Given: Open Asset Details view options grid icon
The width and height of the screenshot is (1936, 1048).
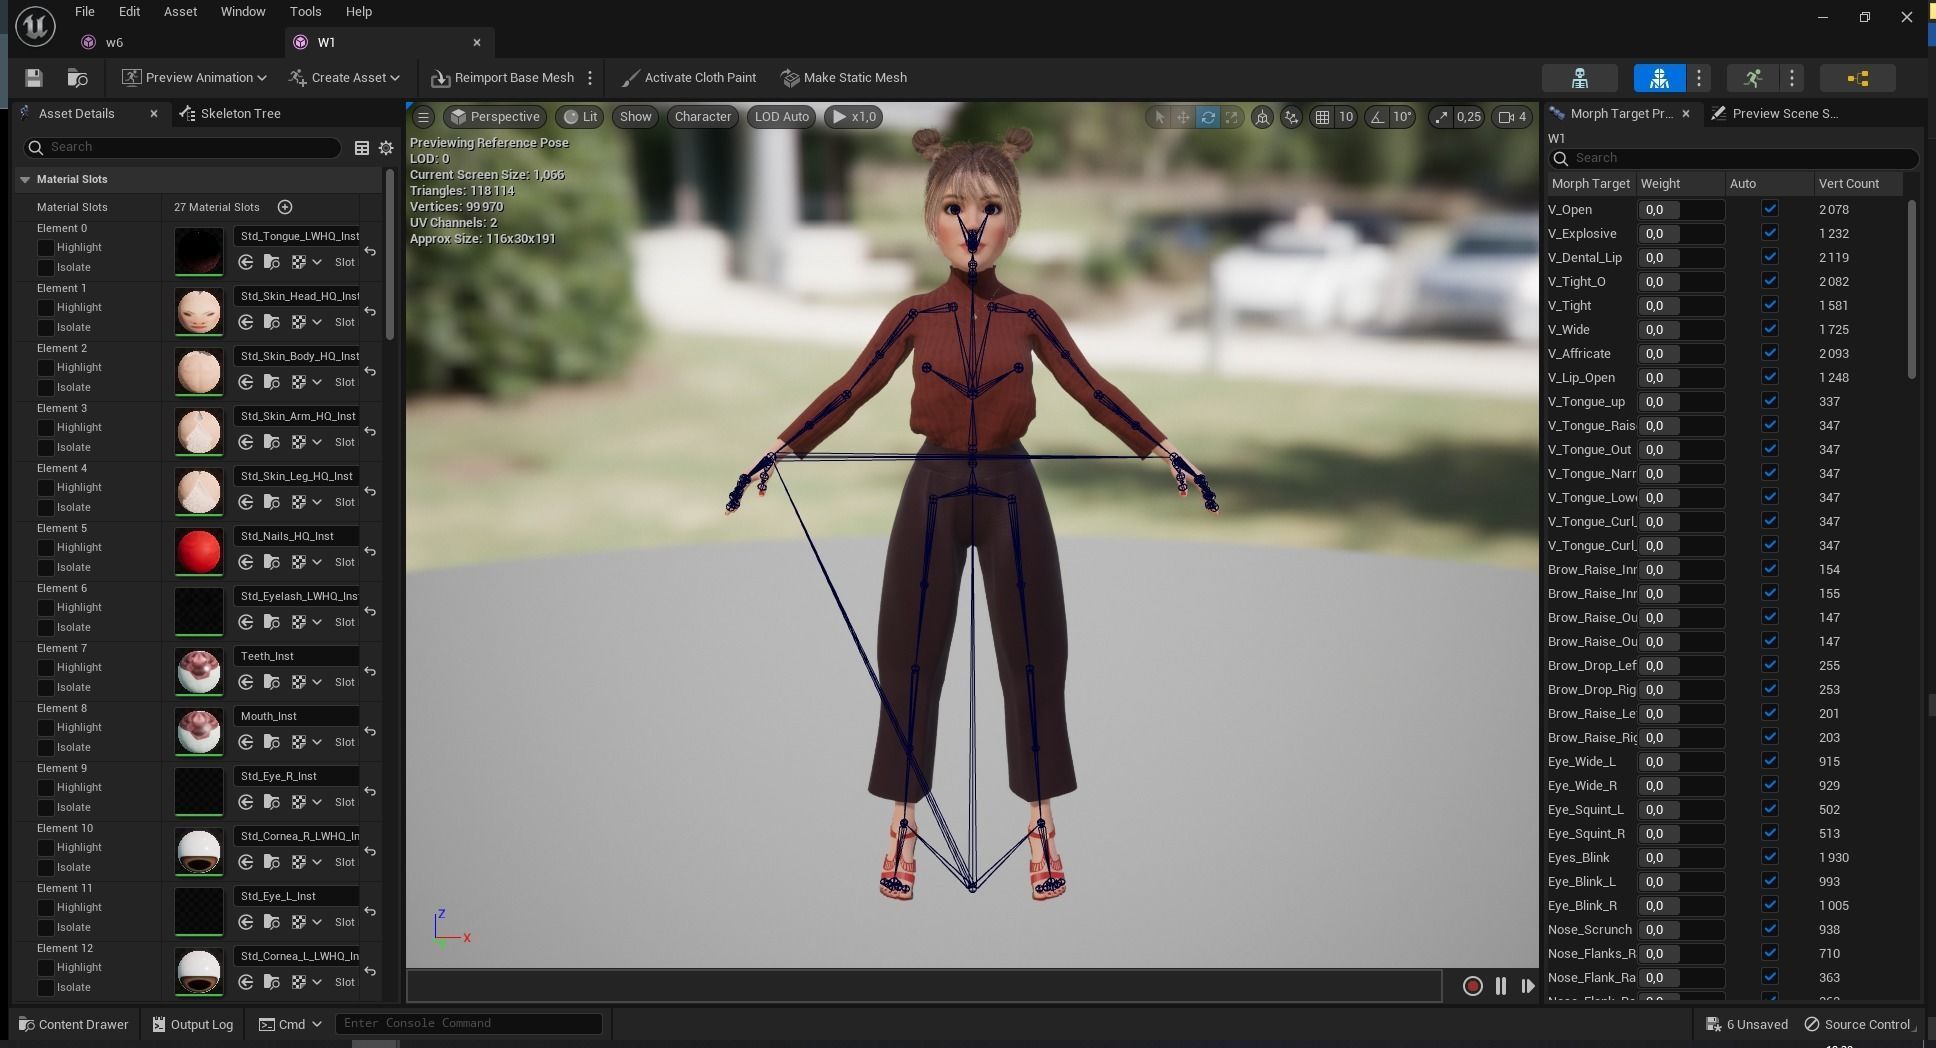Looking at the screenshot, I should [362, 148].
